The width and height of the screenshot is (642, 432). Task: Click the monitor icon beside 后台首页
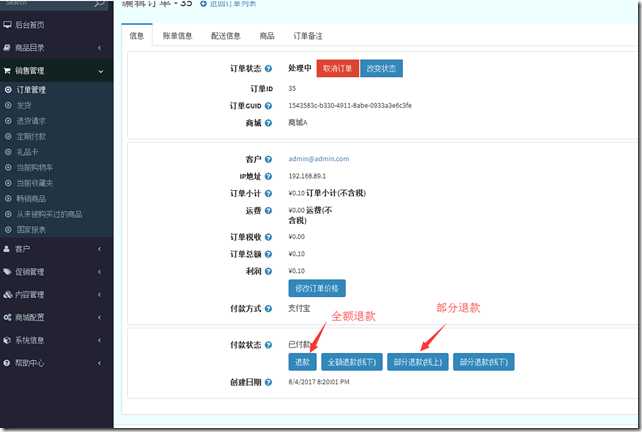pyautogui.click(x=7, y=25)
